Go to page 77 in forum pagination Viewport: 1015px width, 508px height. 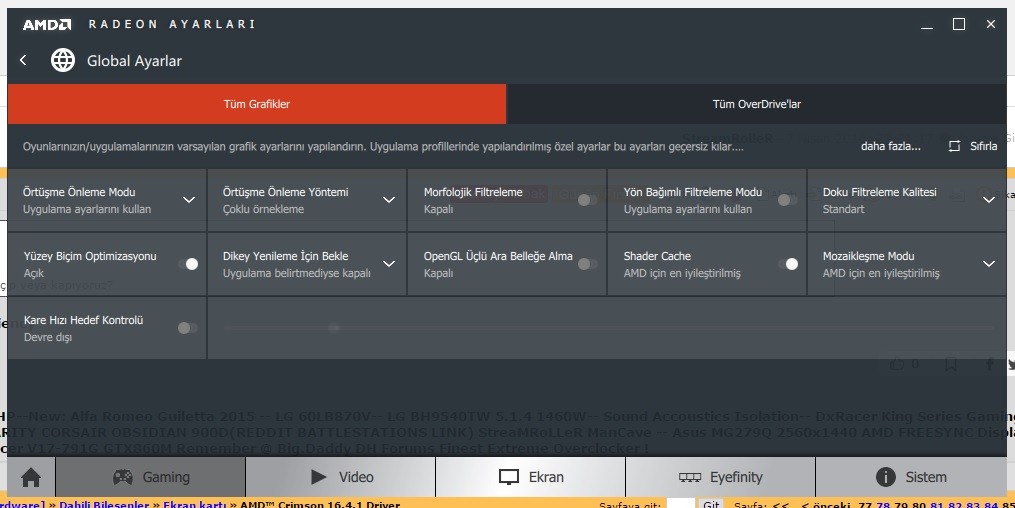click(865, 504)
